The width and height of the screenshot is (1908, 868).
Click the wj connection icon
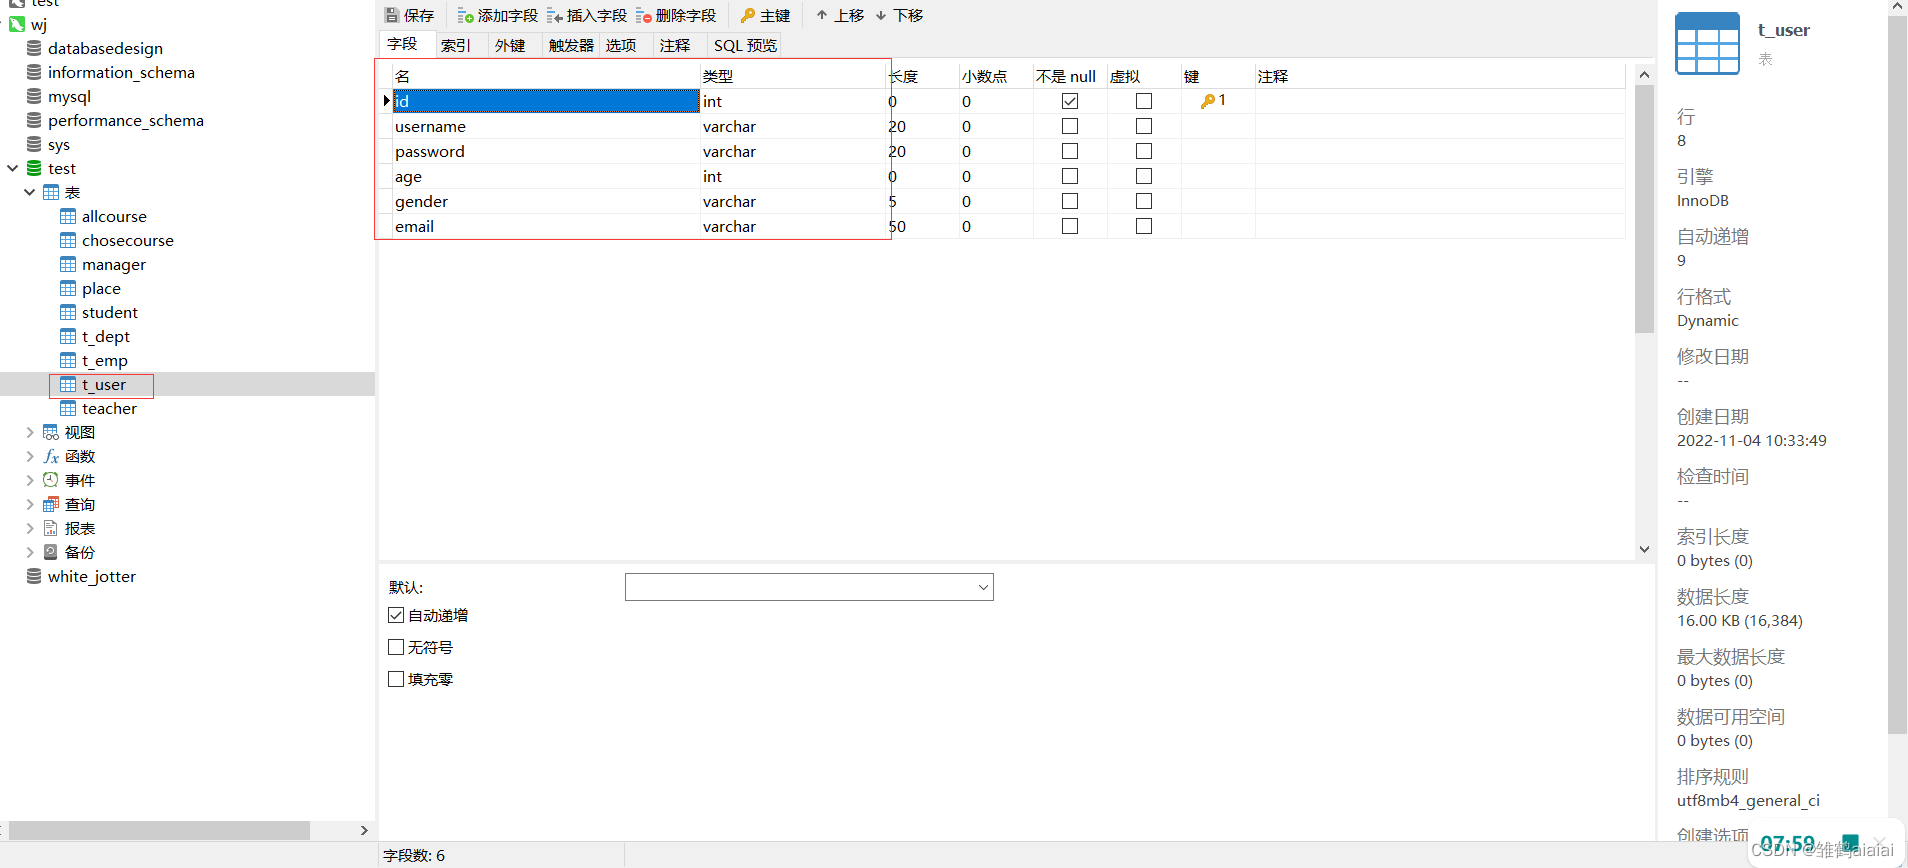tap(17, 24)
